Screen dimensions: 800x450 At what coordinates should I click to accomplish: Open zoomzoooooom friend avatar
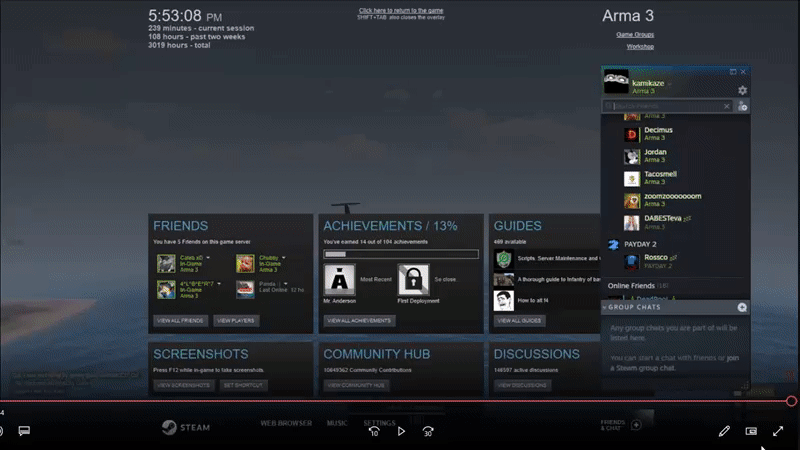click(x=632, y=200)
